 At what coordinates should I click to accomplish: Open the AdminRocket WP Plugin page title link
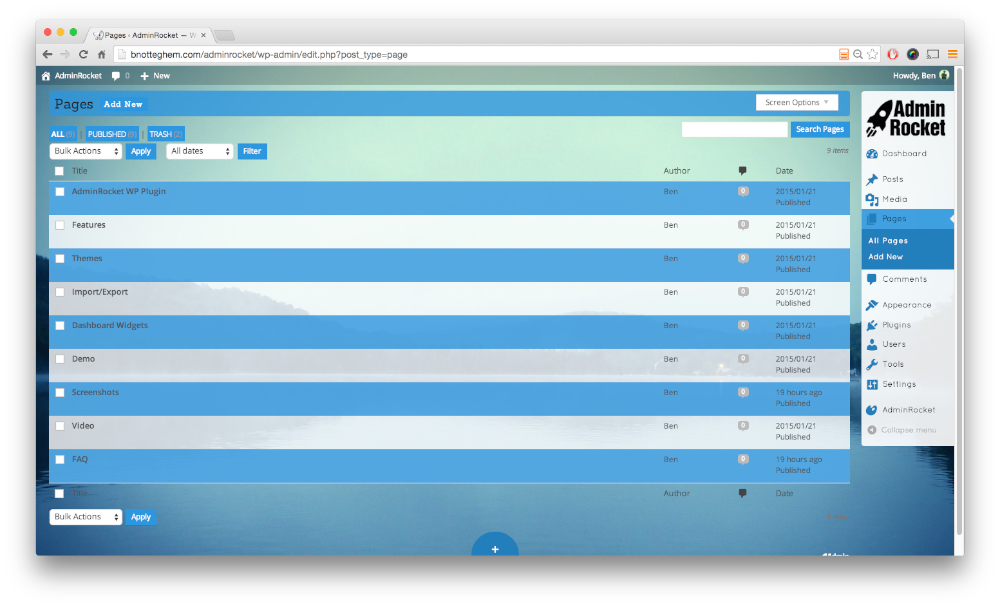point(119,191)
